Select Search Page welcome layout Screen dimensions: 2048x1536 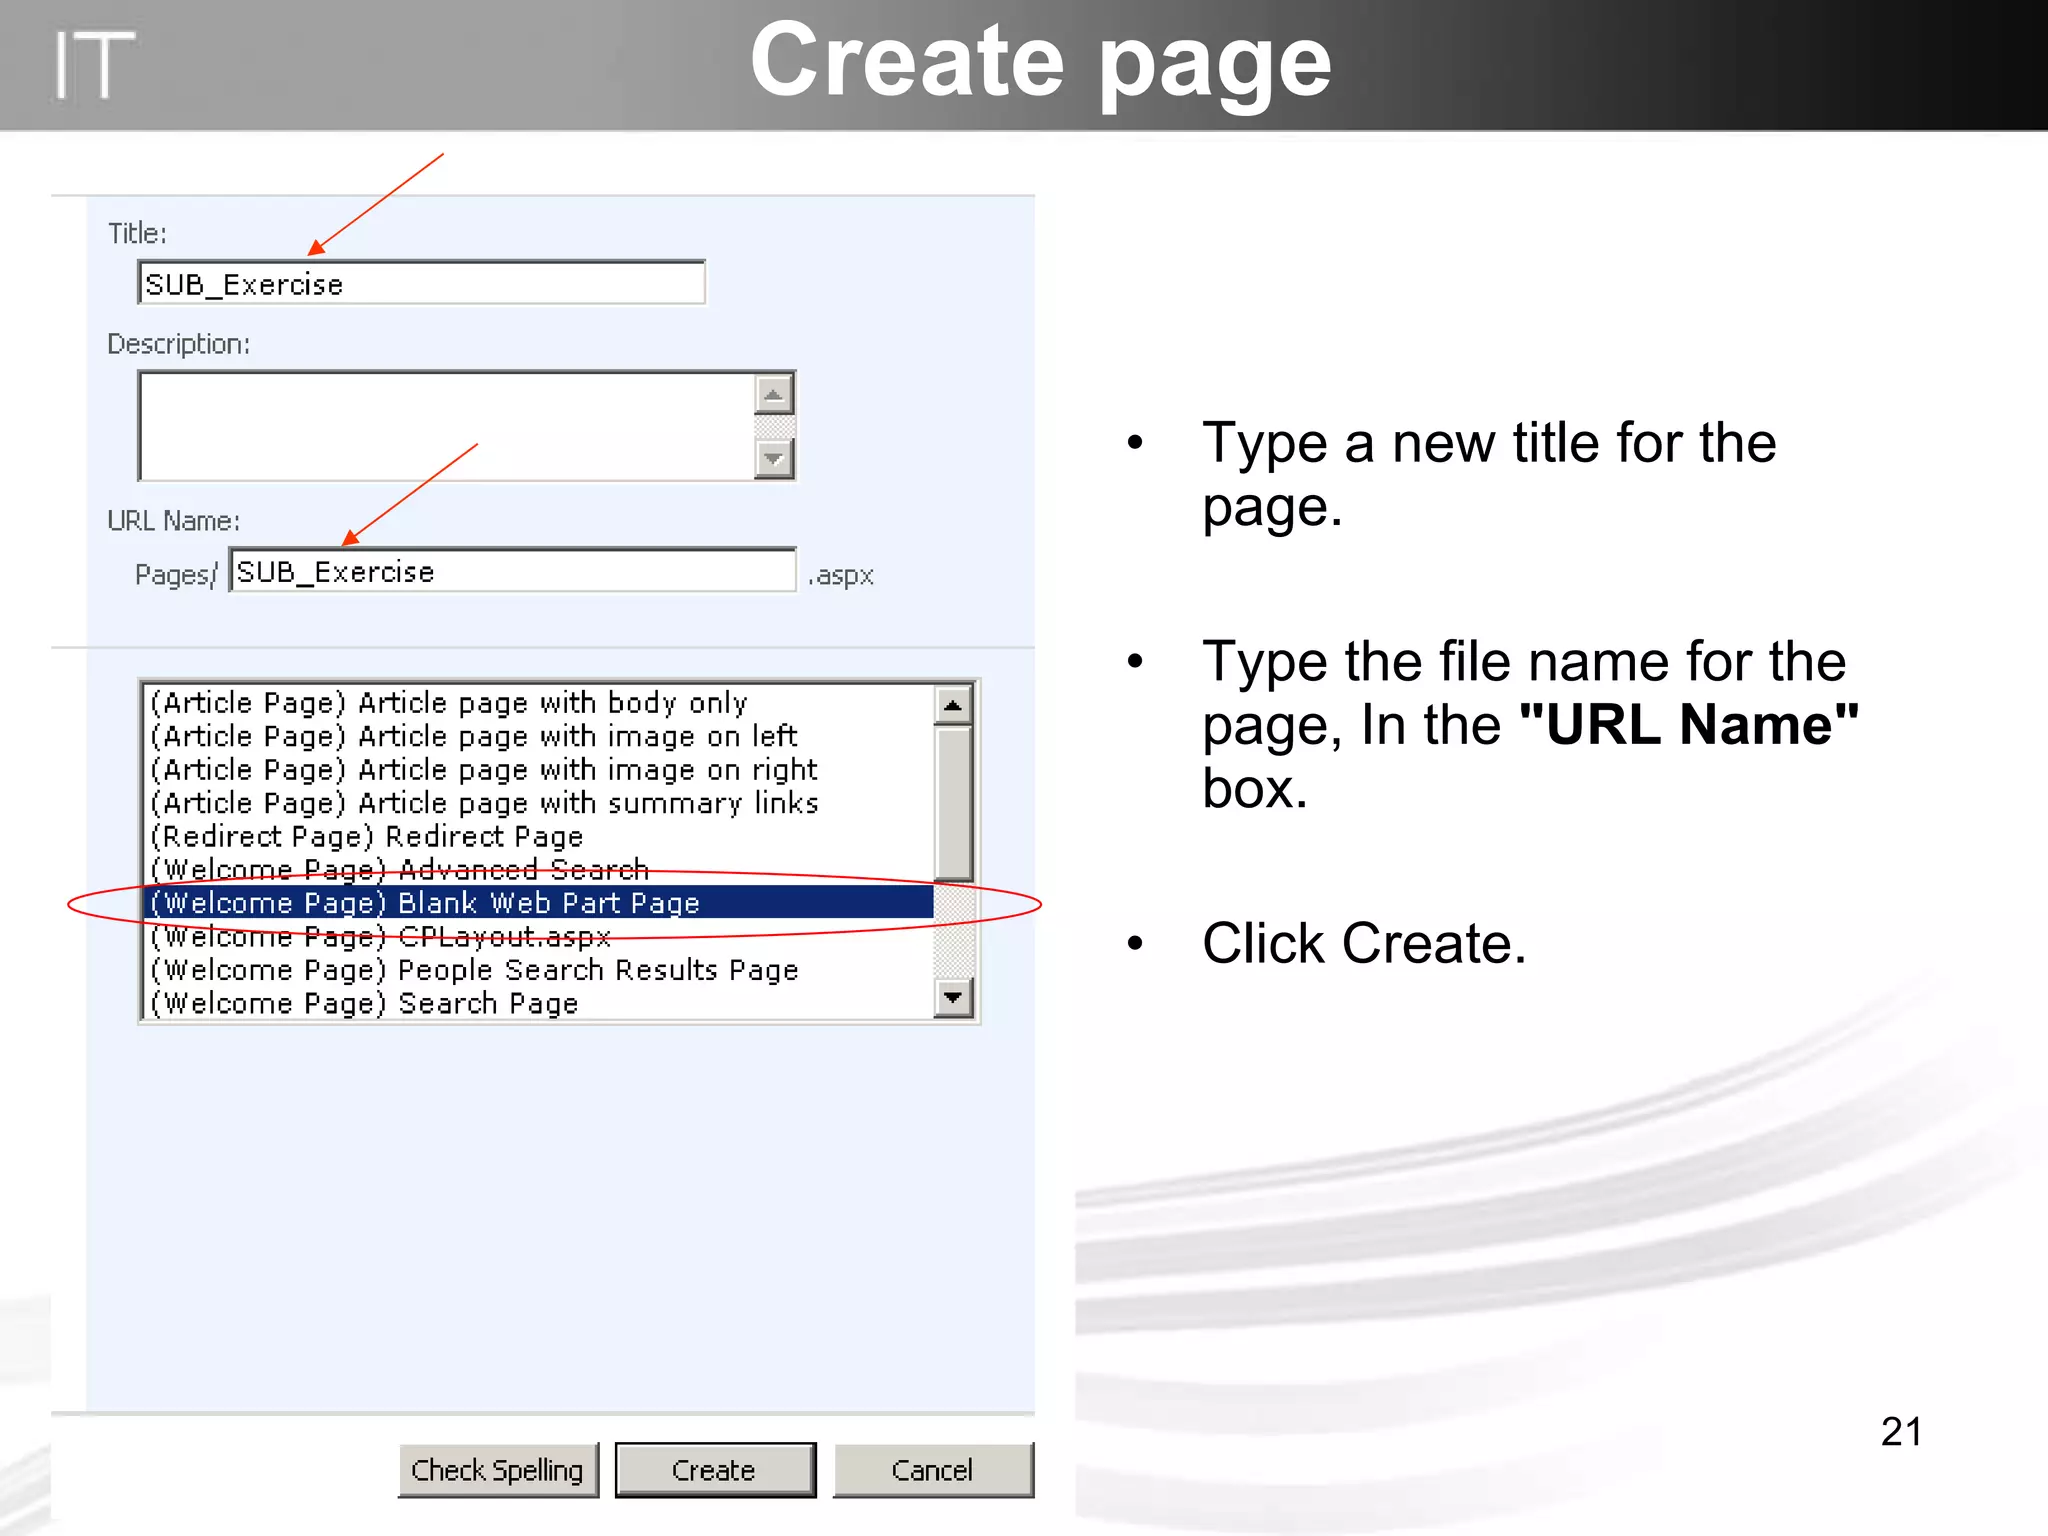click(x=539, y=1002)
